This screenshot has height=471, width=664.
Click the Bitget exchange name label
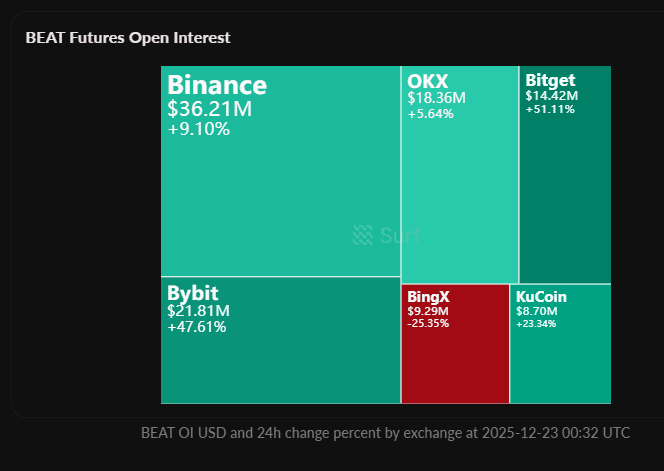(550, 79)
